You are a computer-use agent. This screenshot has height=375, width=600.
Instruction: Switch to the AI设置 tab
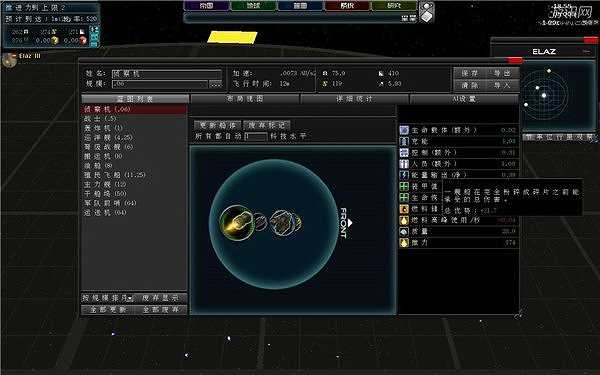[x=464, y=99]
